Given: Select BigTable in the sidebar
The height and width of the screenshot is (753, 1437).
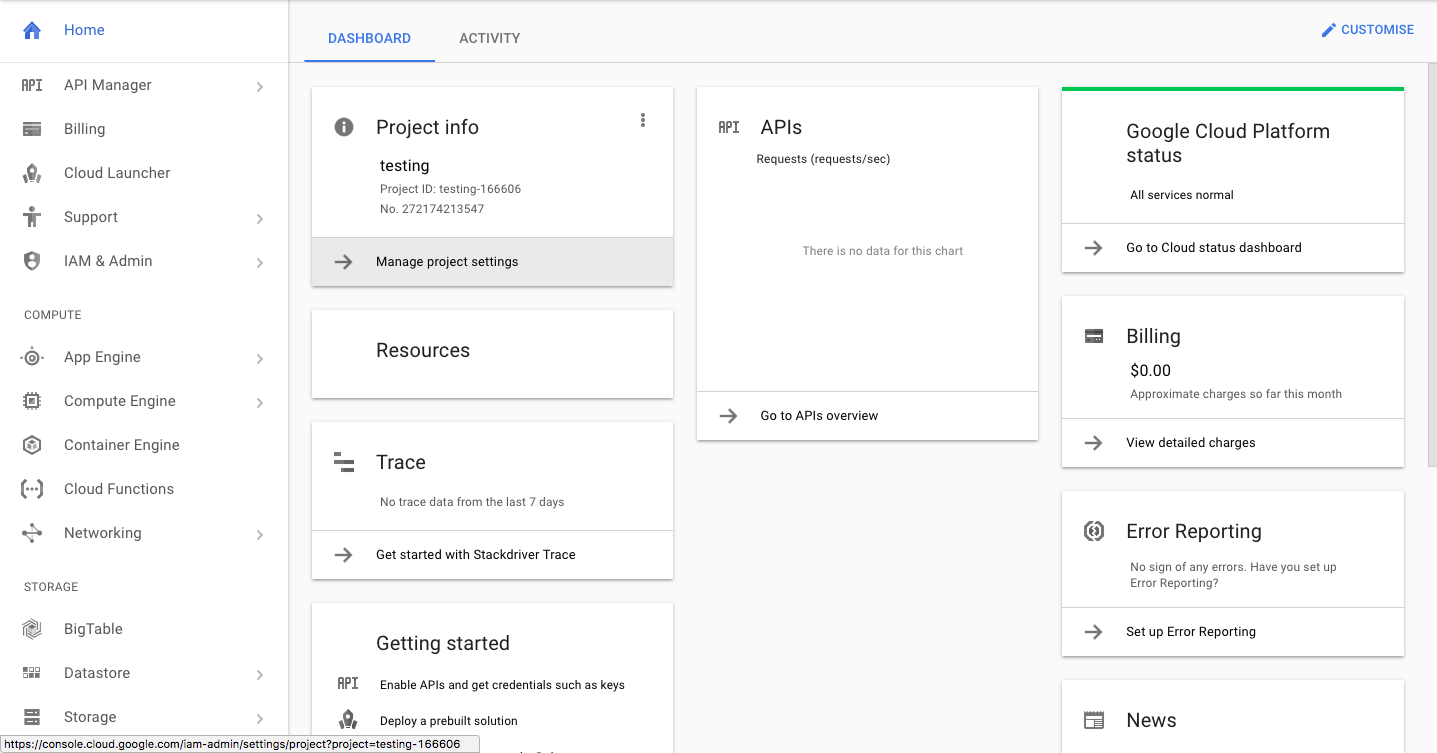Looking at the screenshot, I should (144, 629).
